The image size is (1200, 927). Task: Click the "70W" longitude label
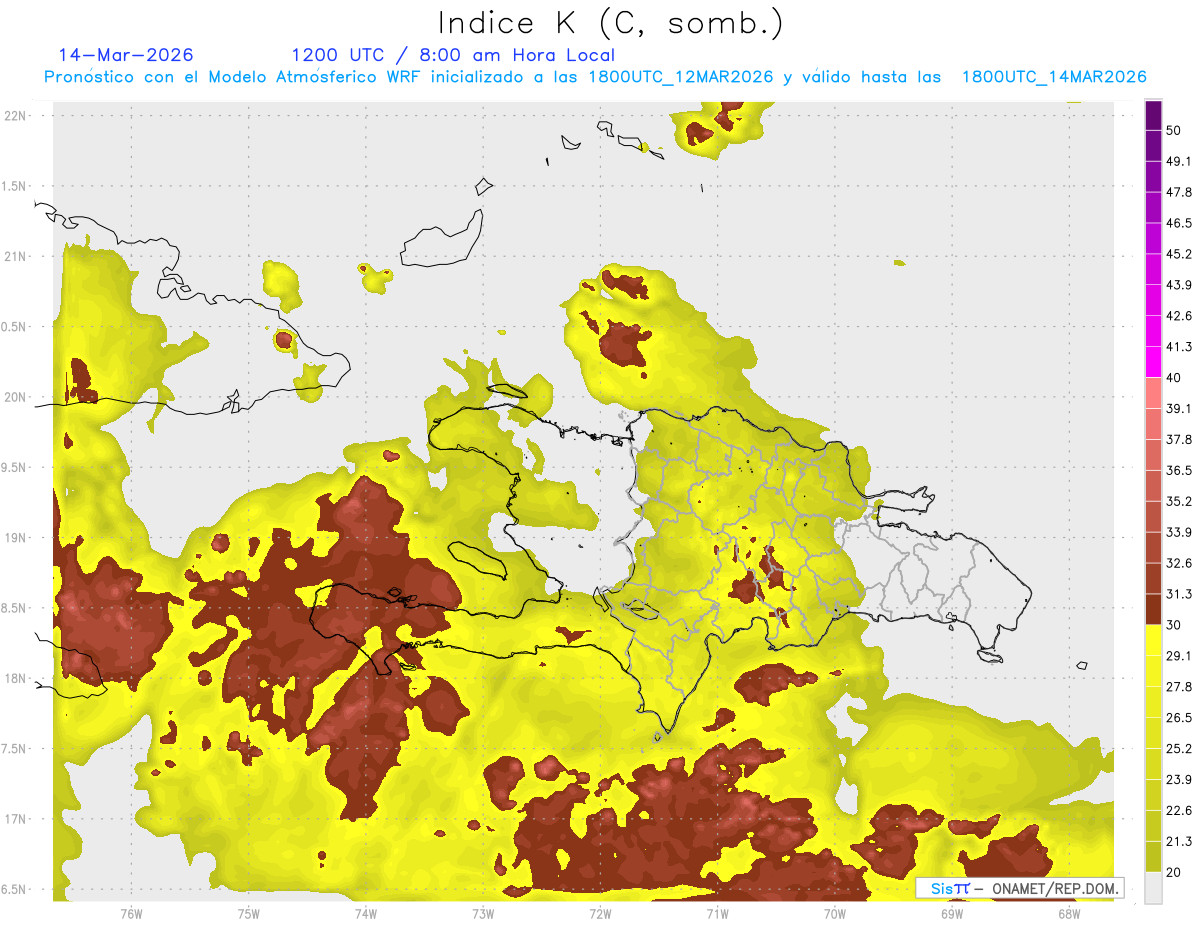pyautogui.click(x=835, y=913)
